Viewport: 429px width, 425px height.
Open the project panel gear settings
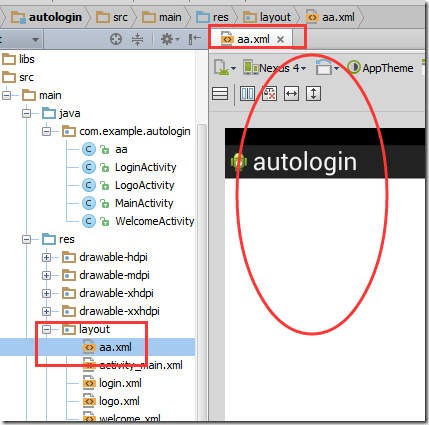pyautogui.click(x=169, y=39)
